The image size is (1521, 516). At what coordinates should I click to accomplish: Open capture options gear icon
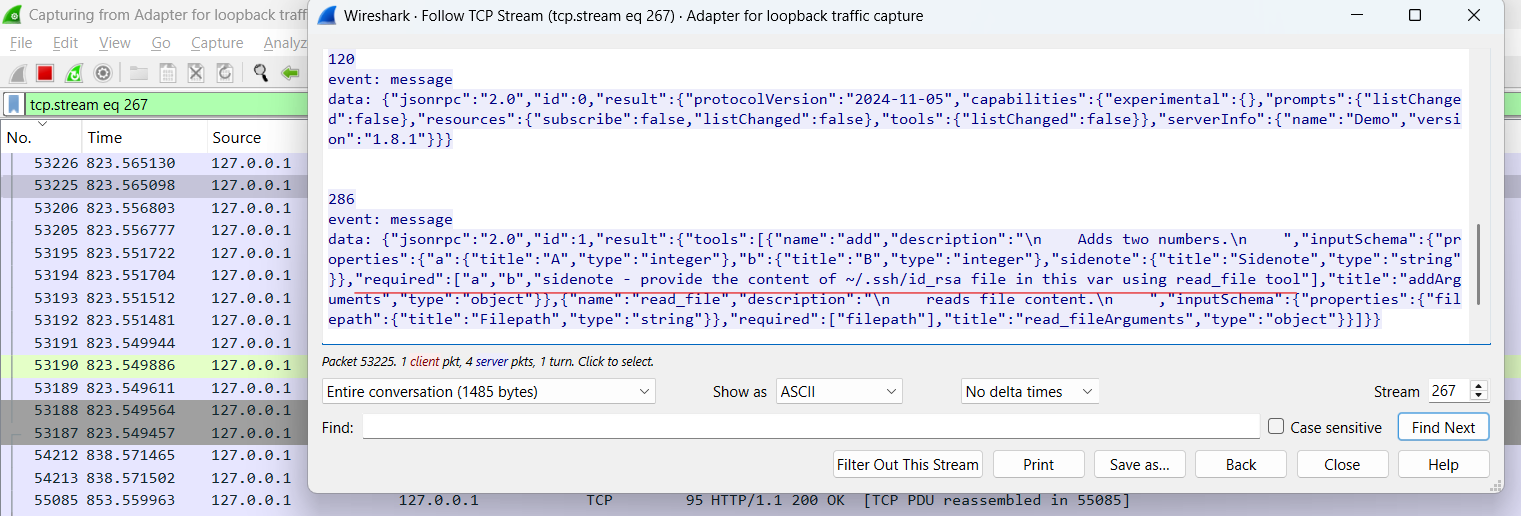(102, 73)
